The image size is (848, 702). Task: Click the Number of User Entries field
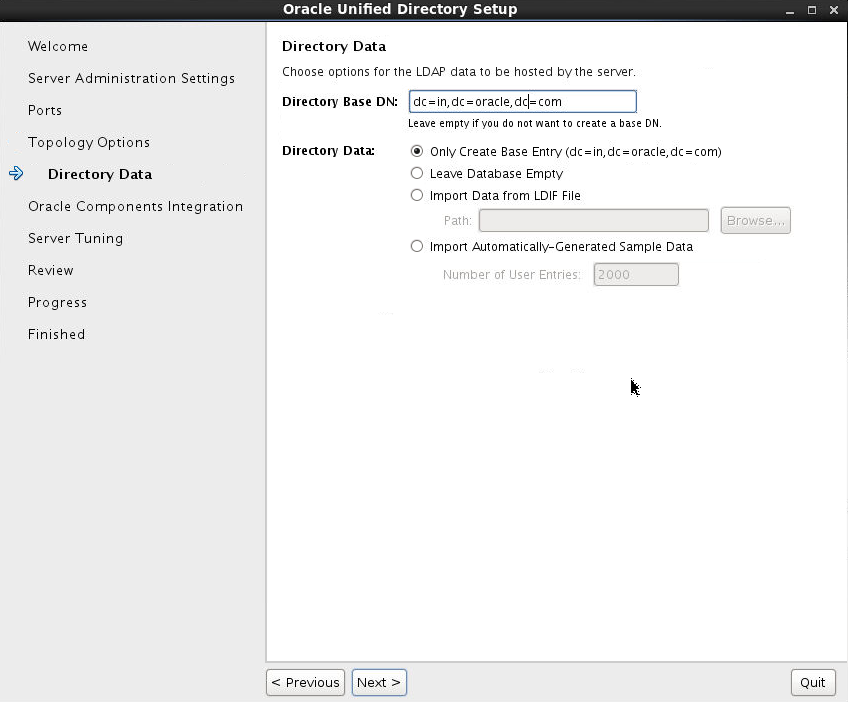(x=636, y=275)
